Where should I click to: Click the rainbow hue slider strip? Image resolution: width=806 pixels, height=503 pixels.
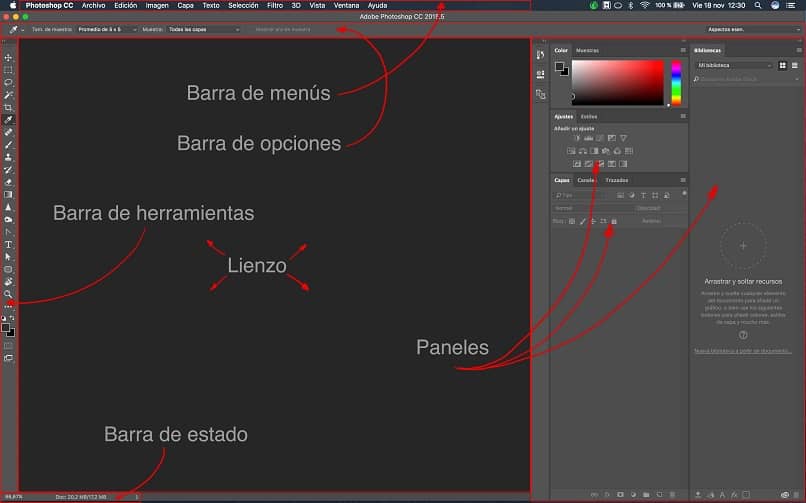[x=676, y=83]
